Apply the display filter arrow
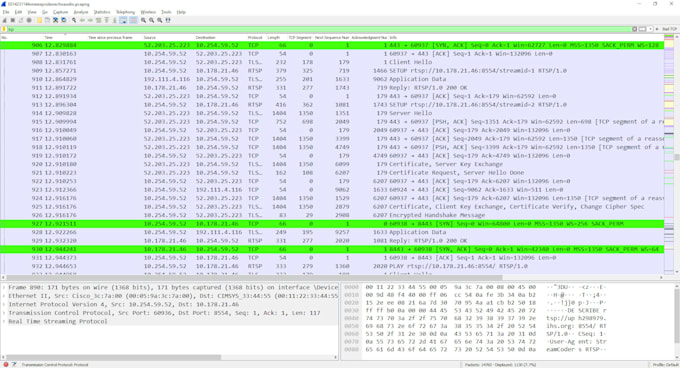 [643, 29]
